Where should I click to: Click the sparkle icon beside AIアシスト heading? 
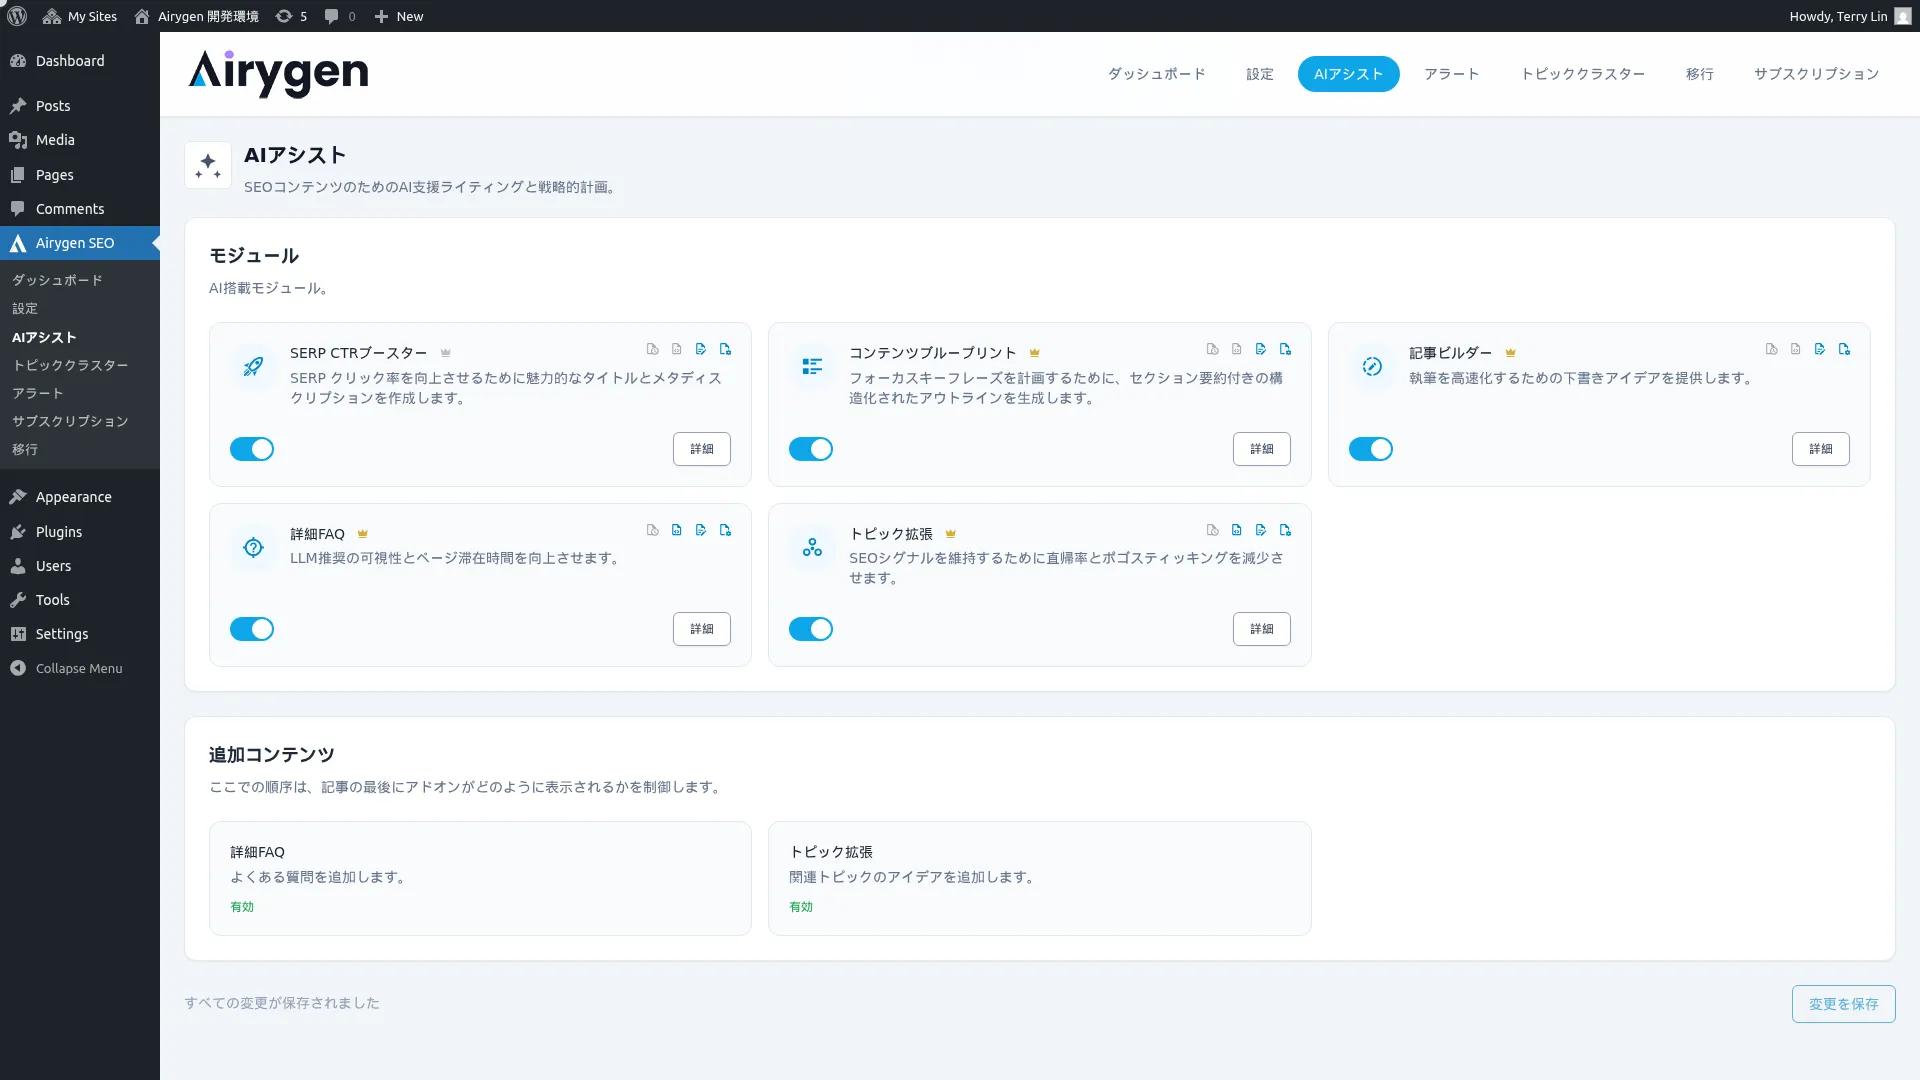208,165
